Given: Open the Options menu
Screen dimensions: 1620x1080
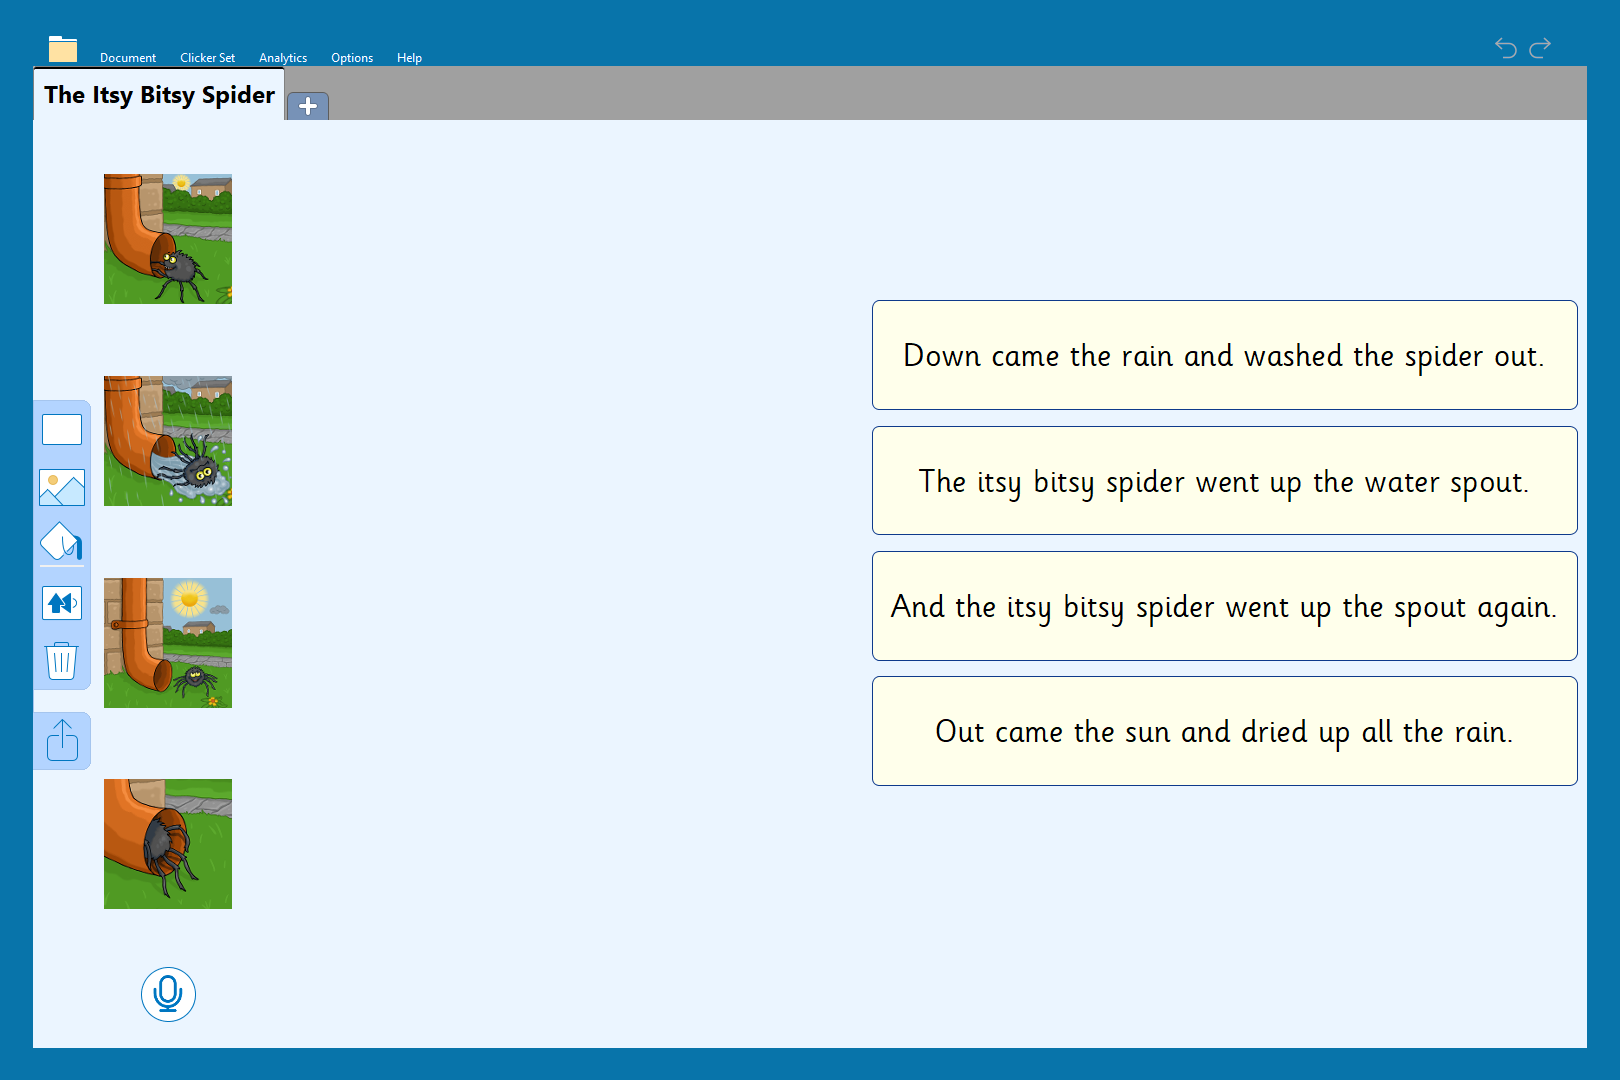Looking at the screenshot, I should pyautogui.click(x=352, y=58).
